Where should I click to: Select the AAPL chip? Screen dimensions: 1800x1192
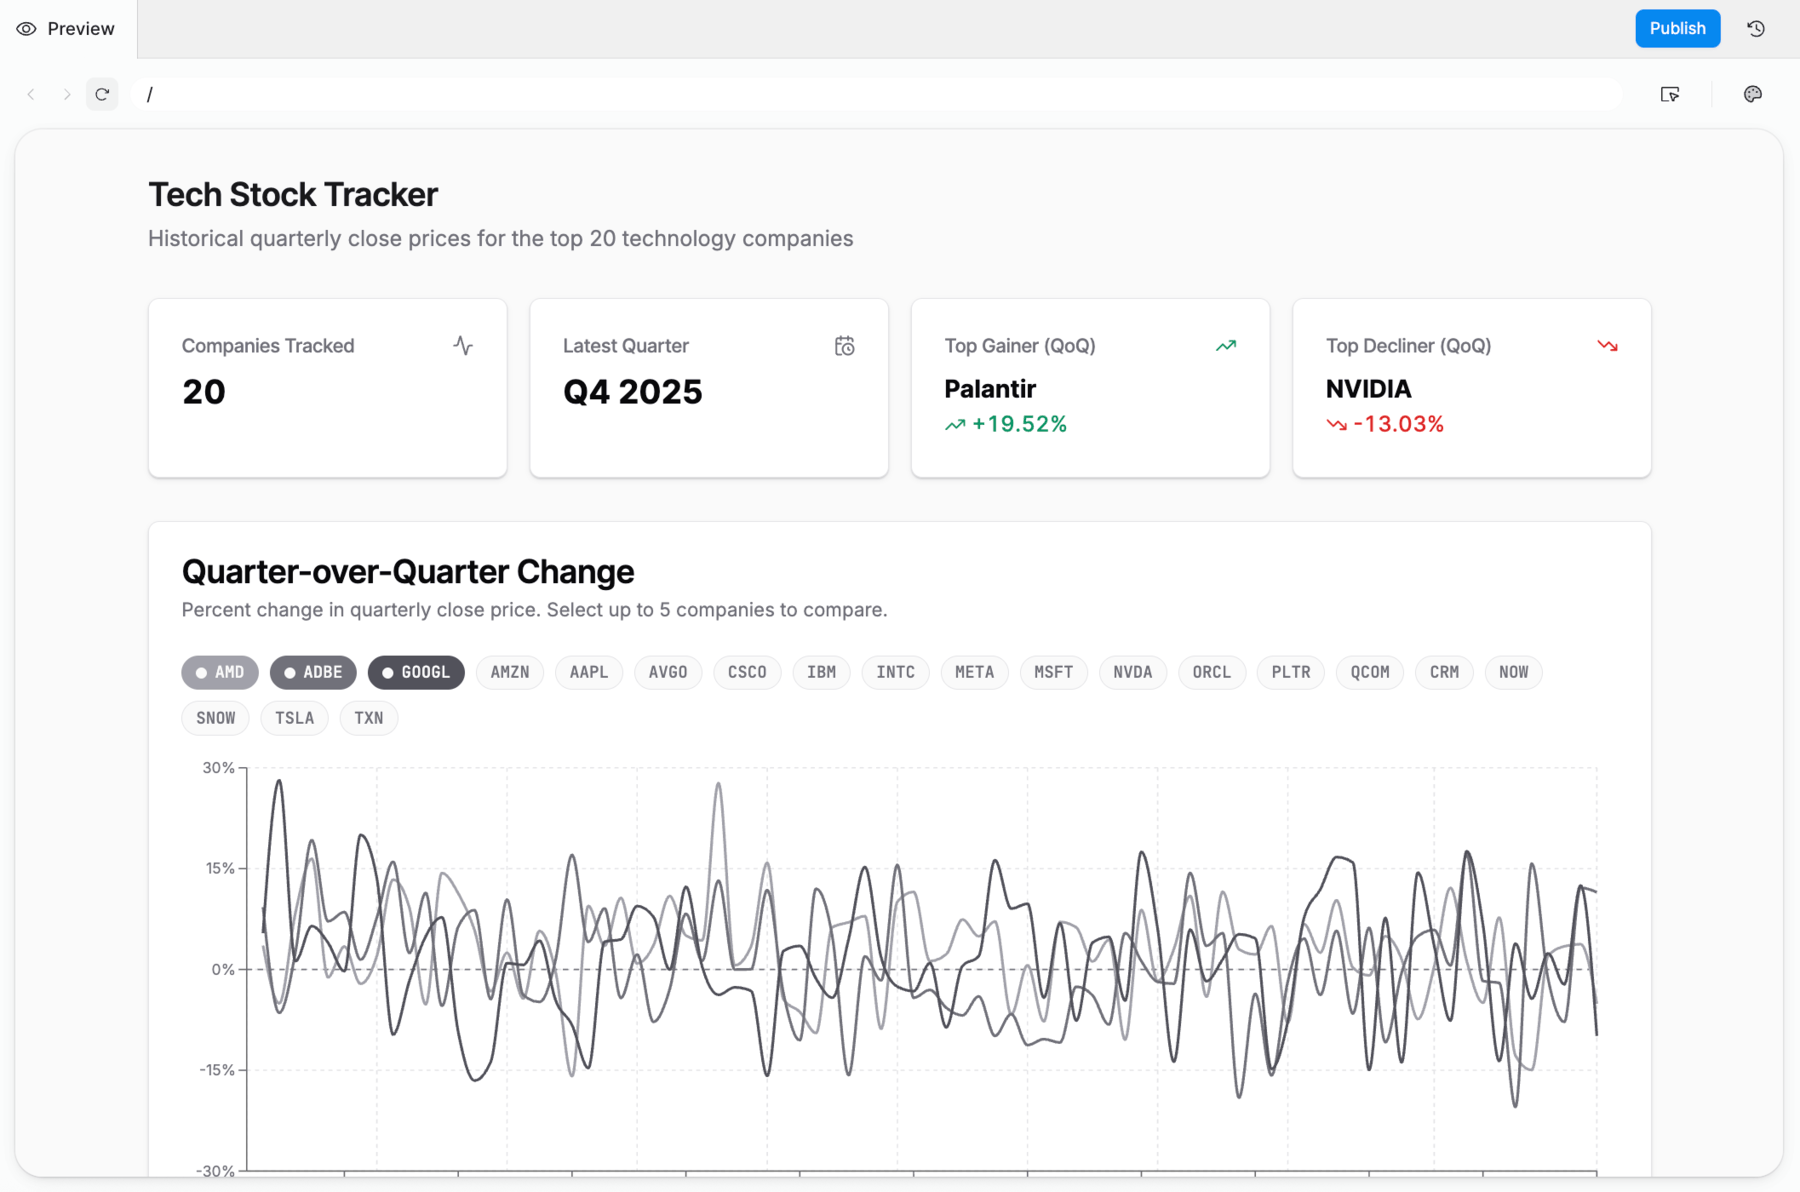(589, 673)
